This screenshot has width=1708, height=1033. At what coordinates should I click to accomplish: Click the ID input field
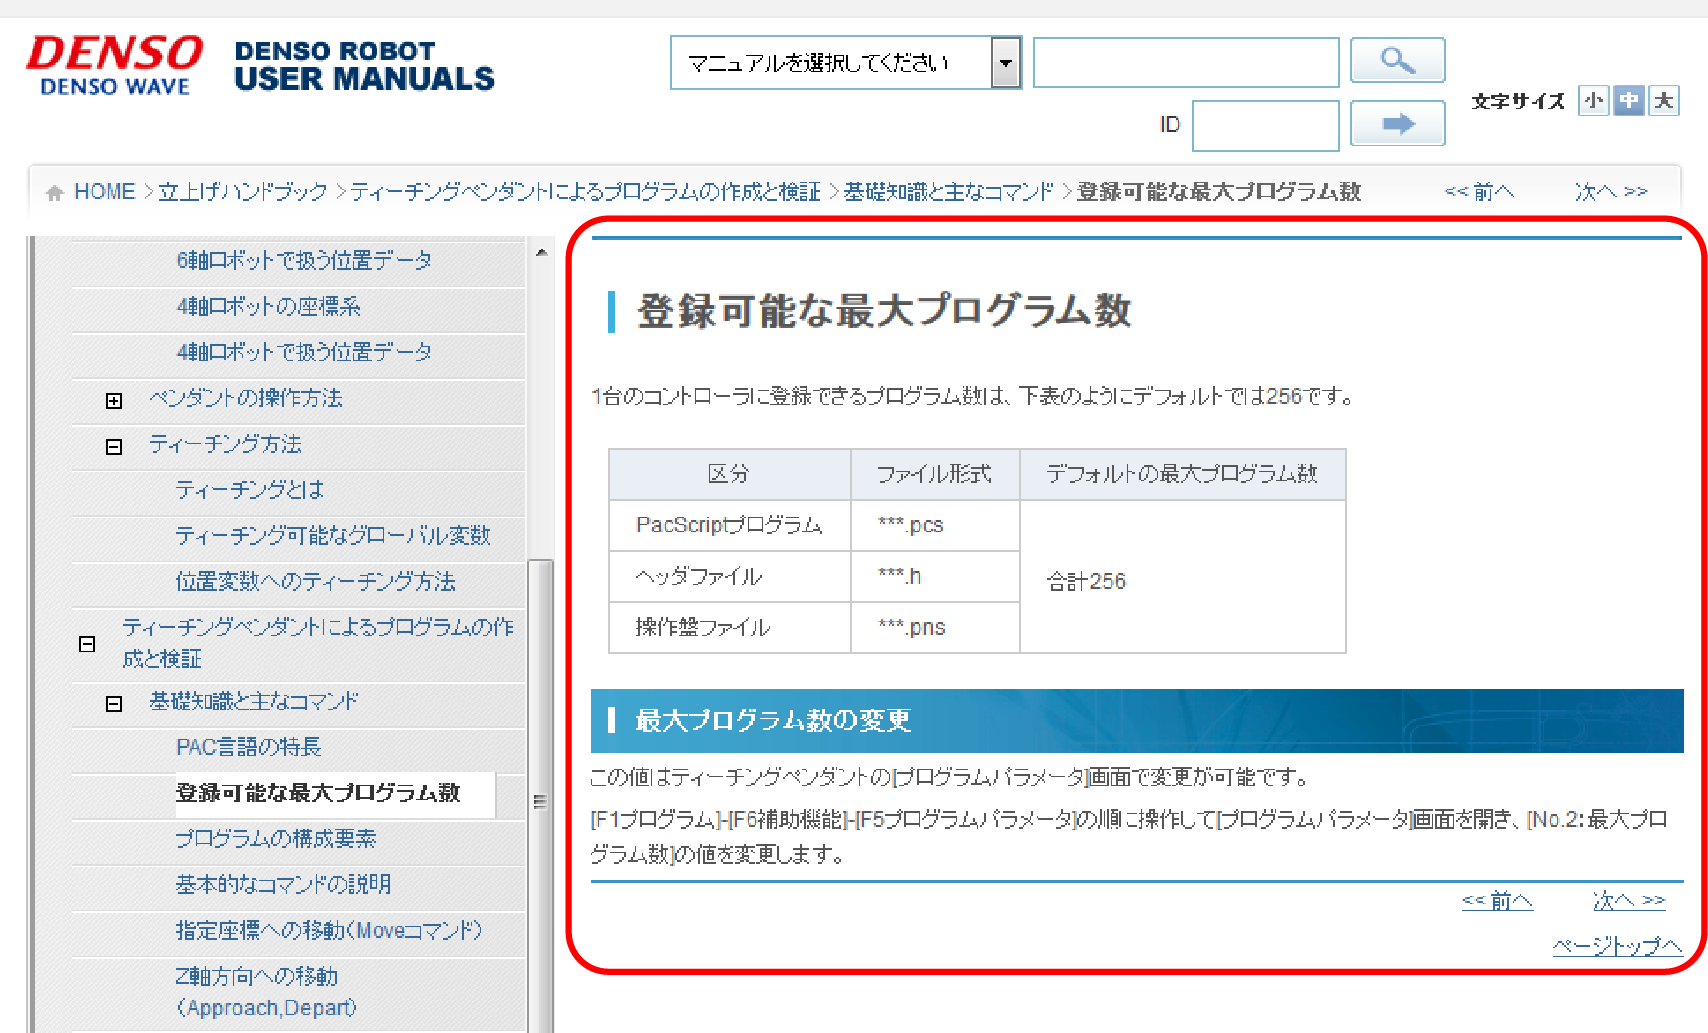coord(1265,126)
